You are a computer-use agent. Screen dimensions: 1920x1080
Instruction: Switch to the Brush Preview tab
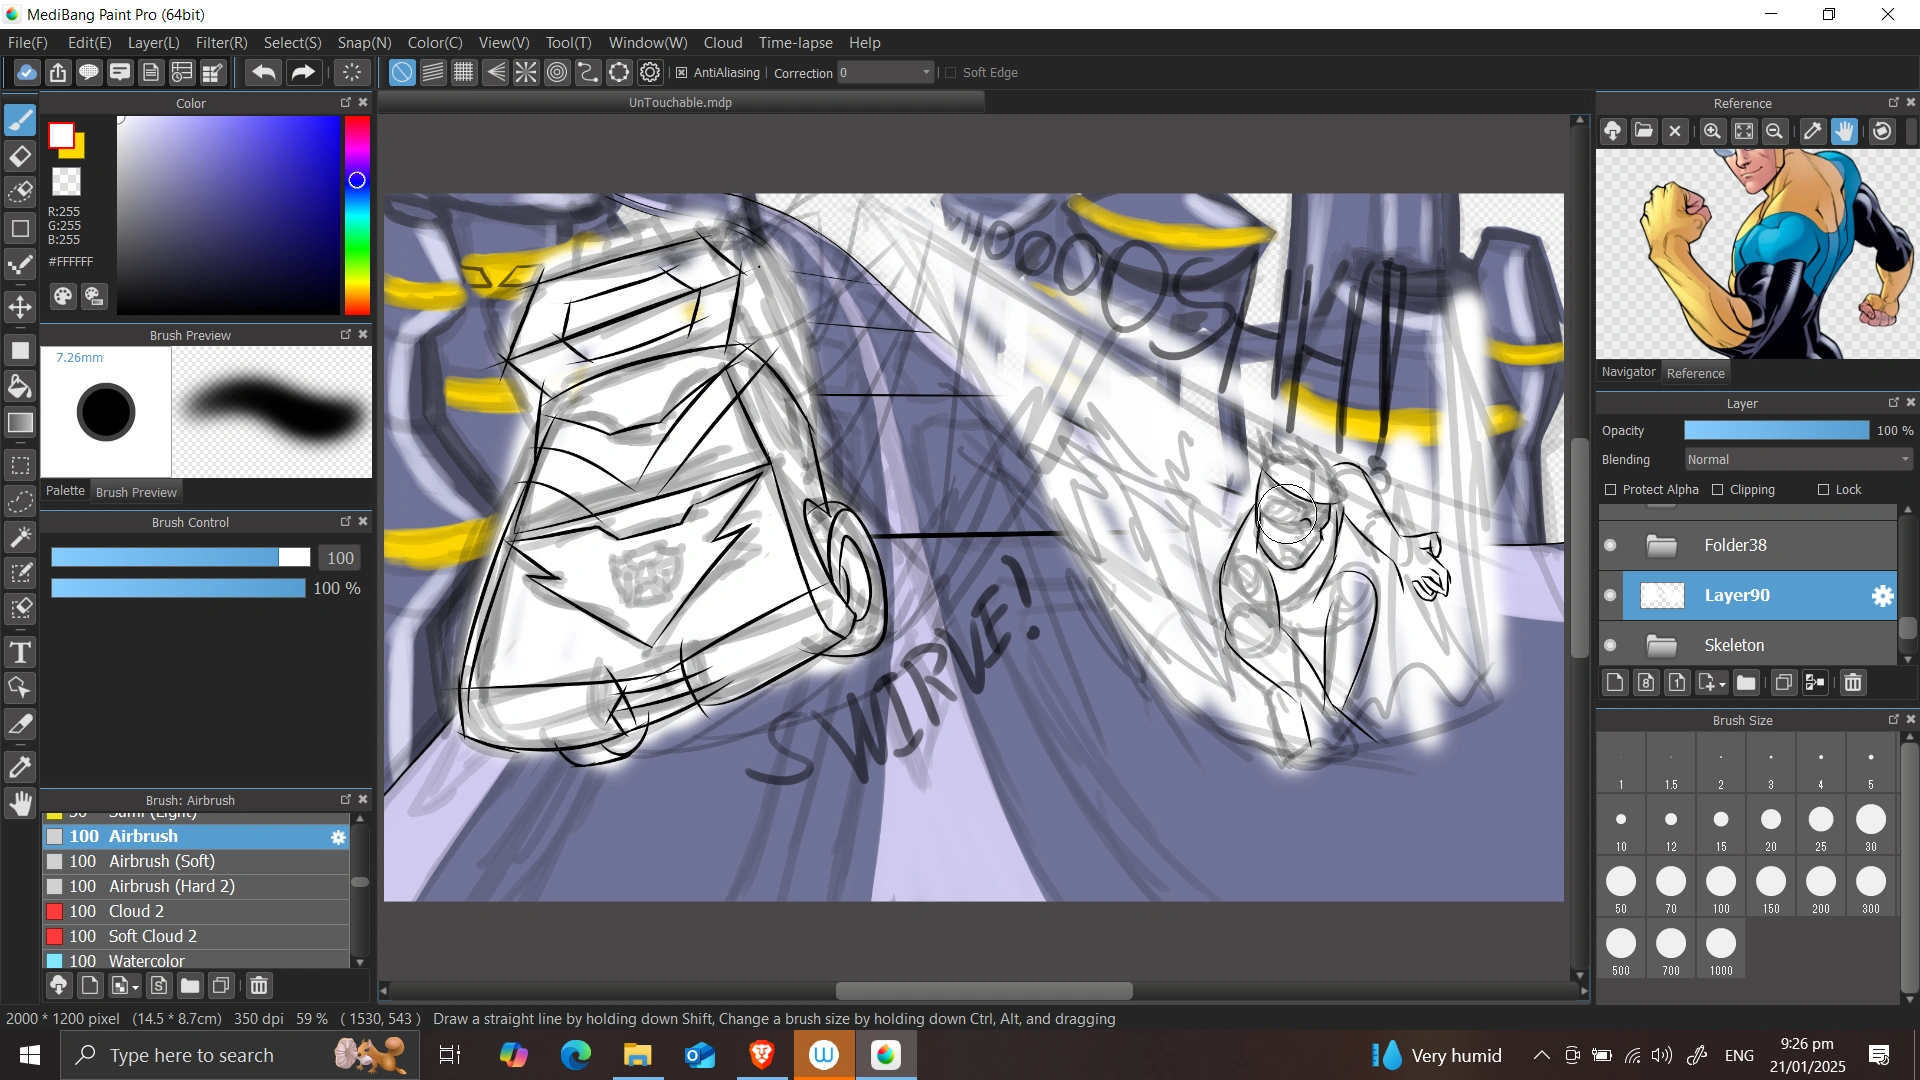click(136, 491)
